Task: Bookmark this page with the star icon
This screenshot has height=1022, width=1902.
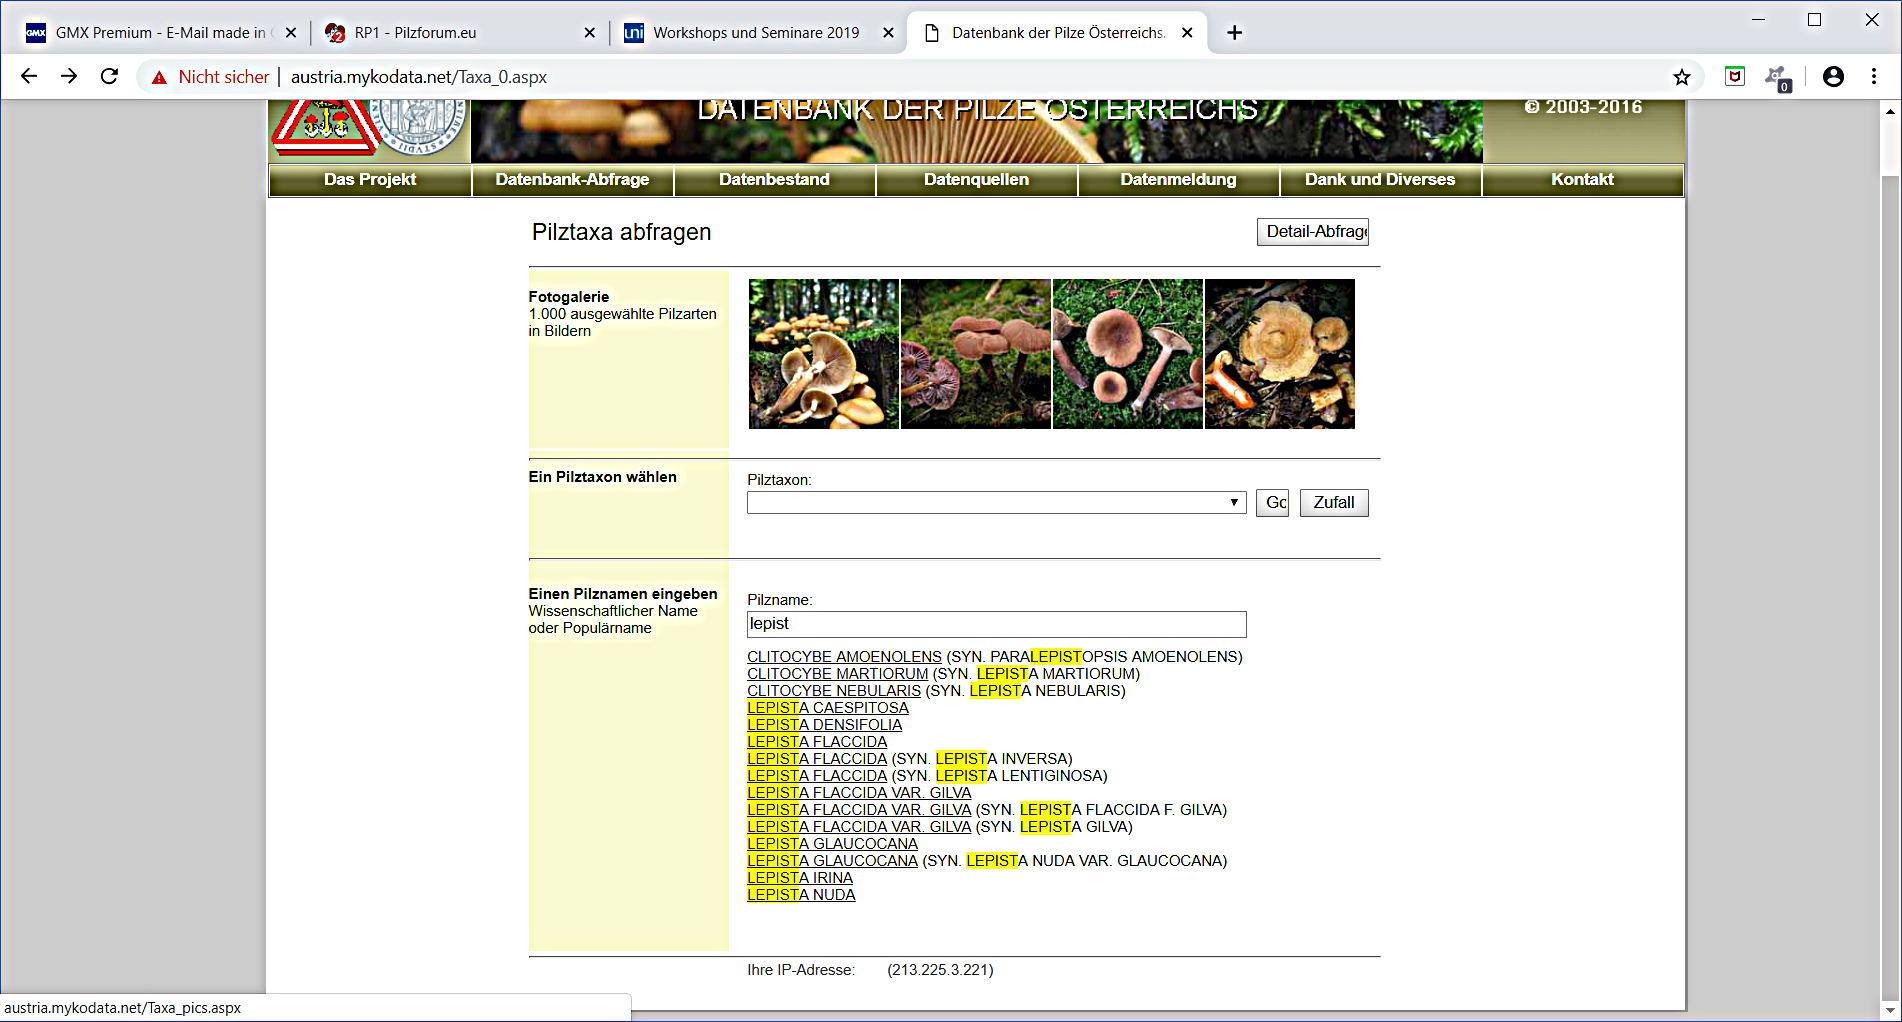Action: click(x=1681, y=77)
